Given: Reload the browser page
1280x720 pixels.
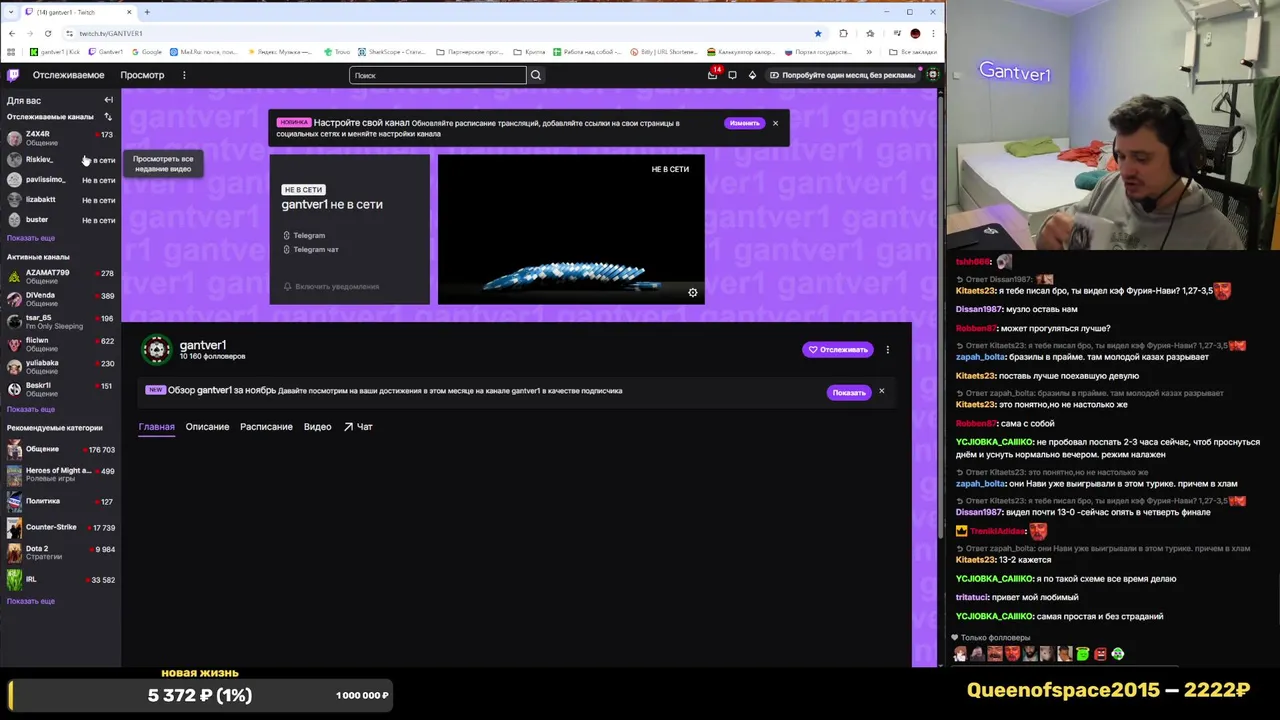Looking at the screenshot, I should click(x=47, y=33).
